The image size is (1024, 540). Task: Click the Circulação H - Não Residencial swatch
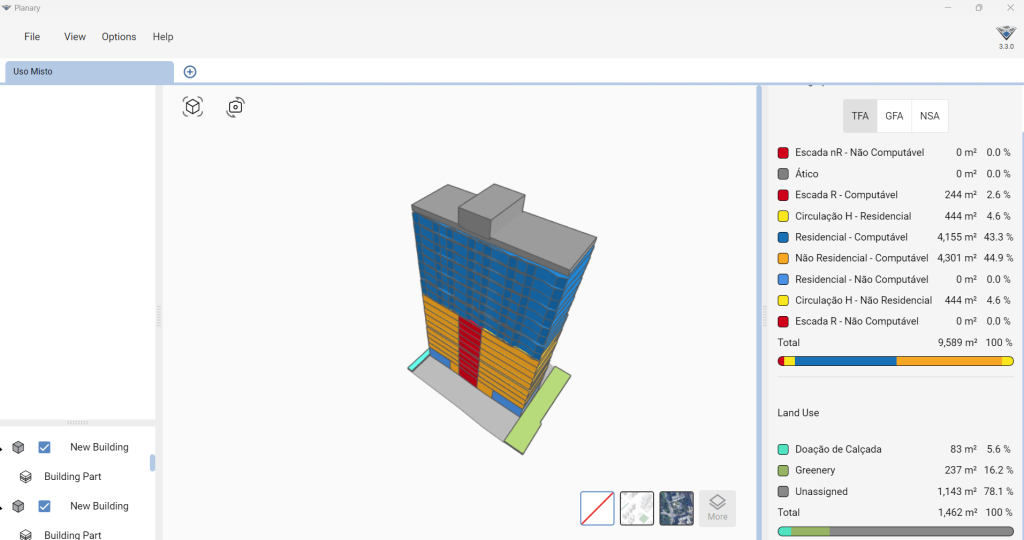tap(783, 300)
